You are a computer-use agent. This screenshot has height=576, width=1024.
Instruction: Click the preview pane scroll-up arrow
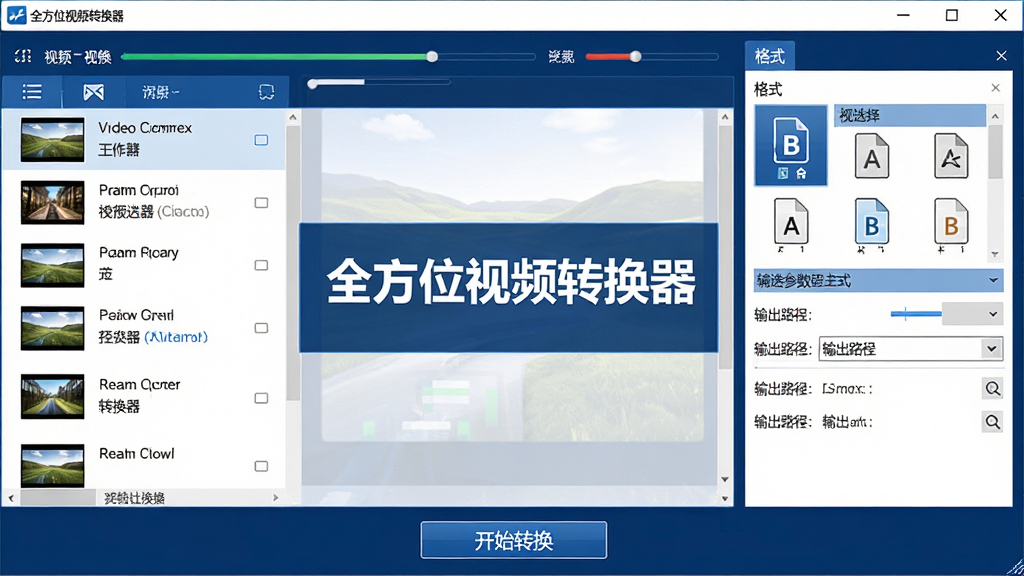[725, 117]
